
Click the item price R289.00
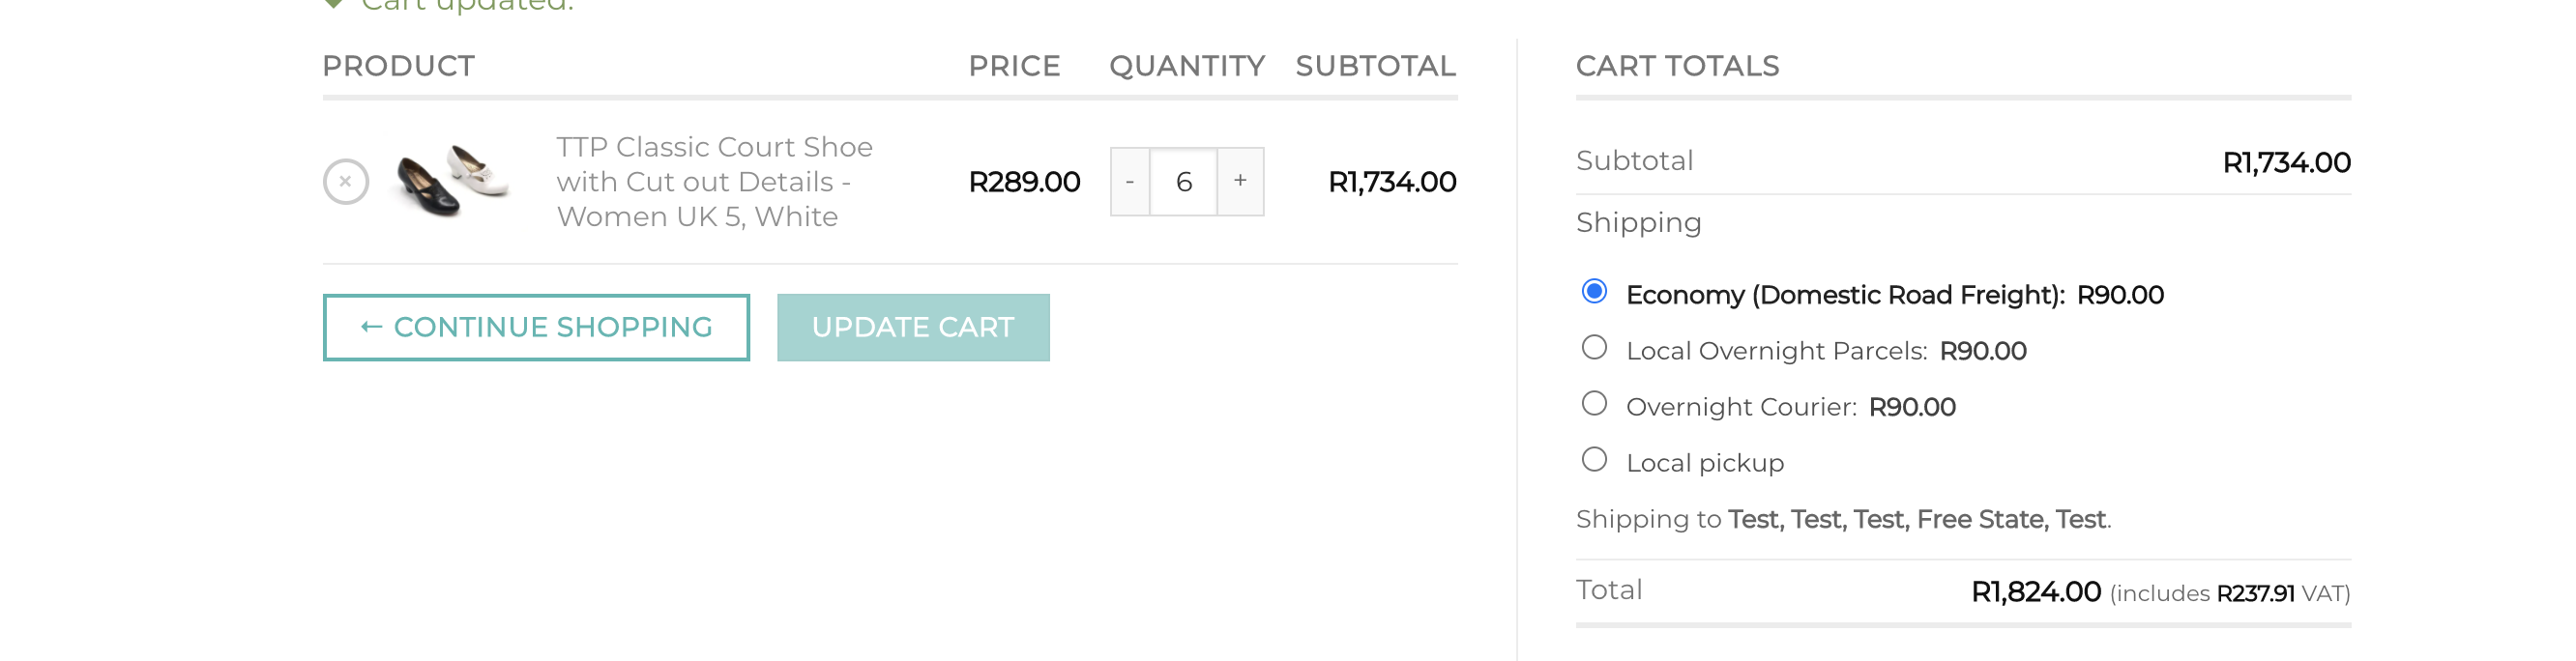pos(1024,182)
